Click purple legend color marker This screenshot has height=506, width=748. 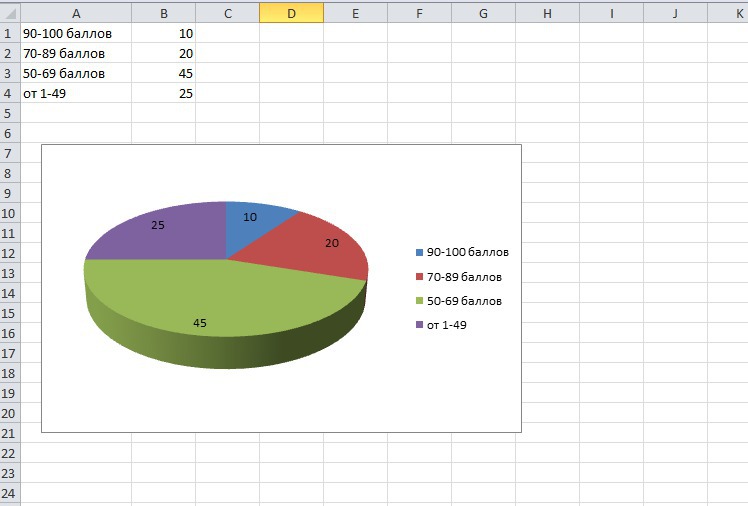coord(419,325)
